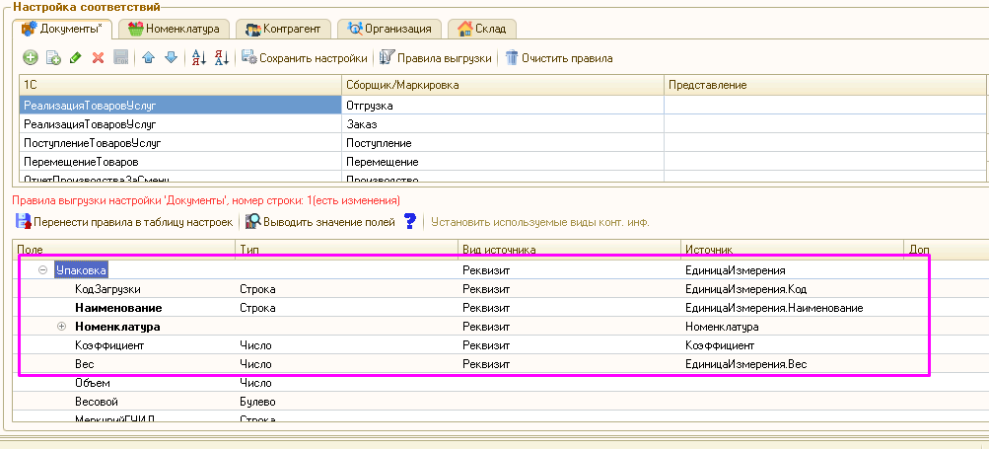
Task: Click the red X Delete icon
Action: click(x=98, y=58)
